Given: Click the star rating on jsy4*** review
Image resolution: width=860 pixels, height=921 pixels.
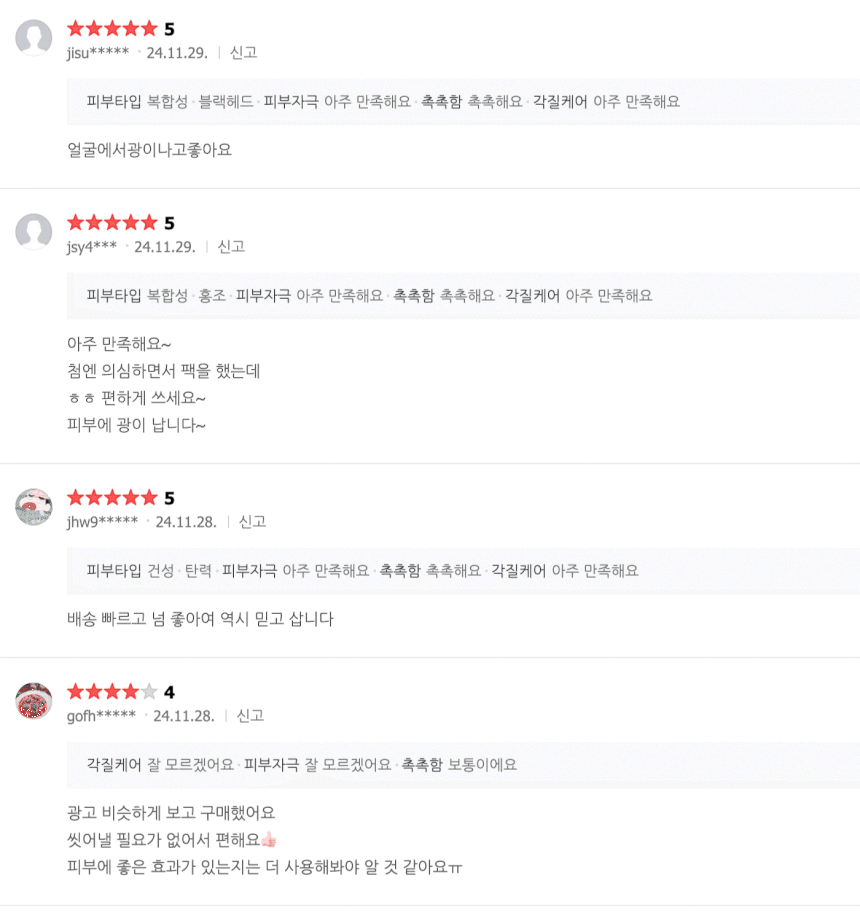Looking at the screenshot, I should tap(112, 223).
